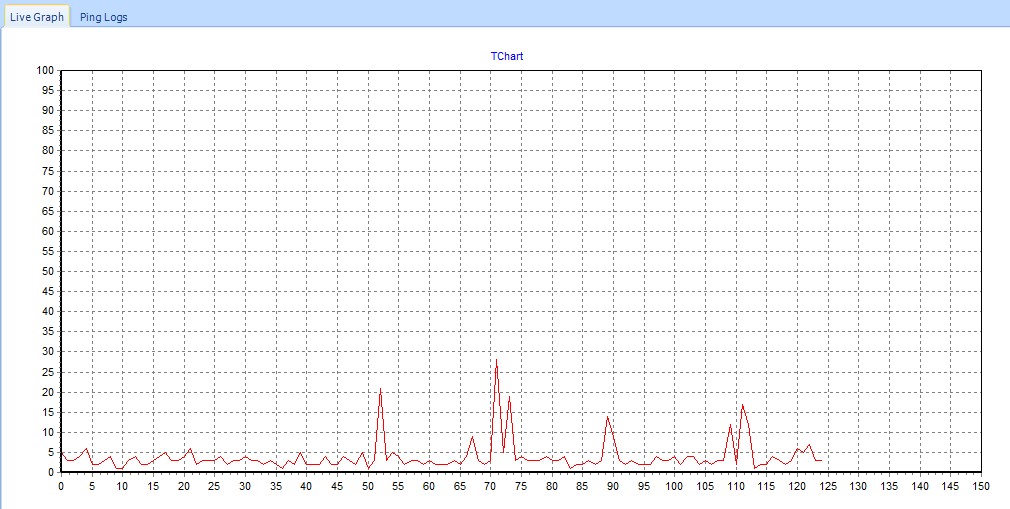Viewport: 1010px width, 509px height.
Task: Click the X-axis label 140
Action: point(920,485)
